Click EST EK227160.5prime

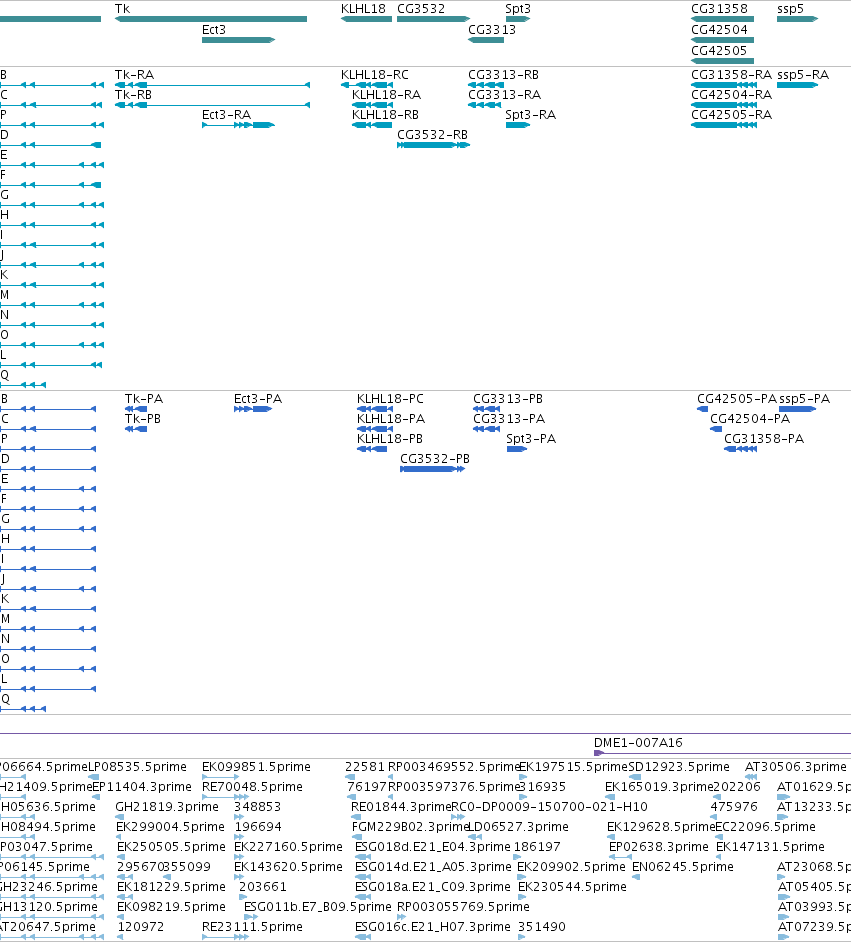[238, 857]
